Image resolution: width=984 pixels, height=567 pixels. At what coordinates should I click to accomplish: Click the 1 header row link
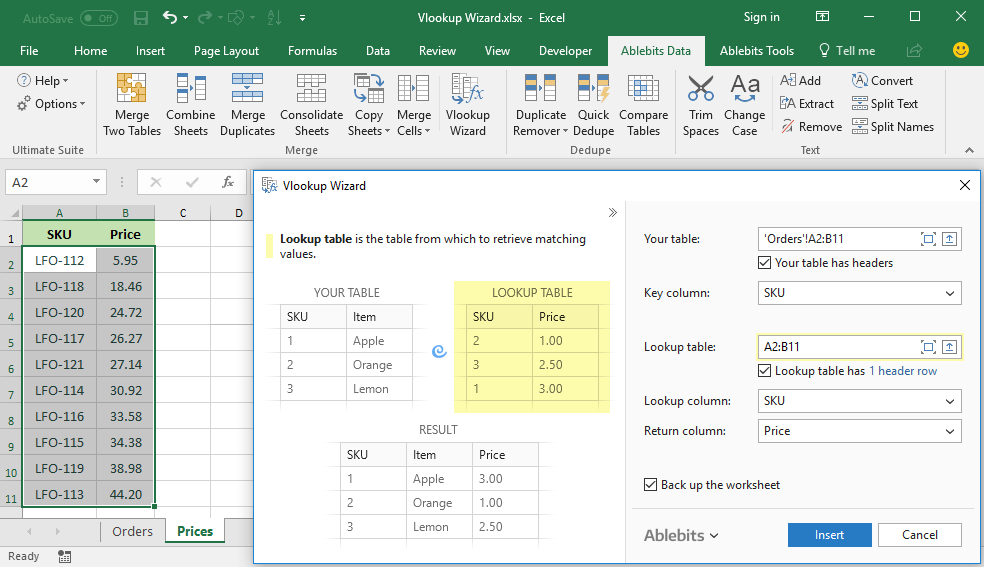click(902, 371)
